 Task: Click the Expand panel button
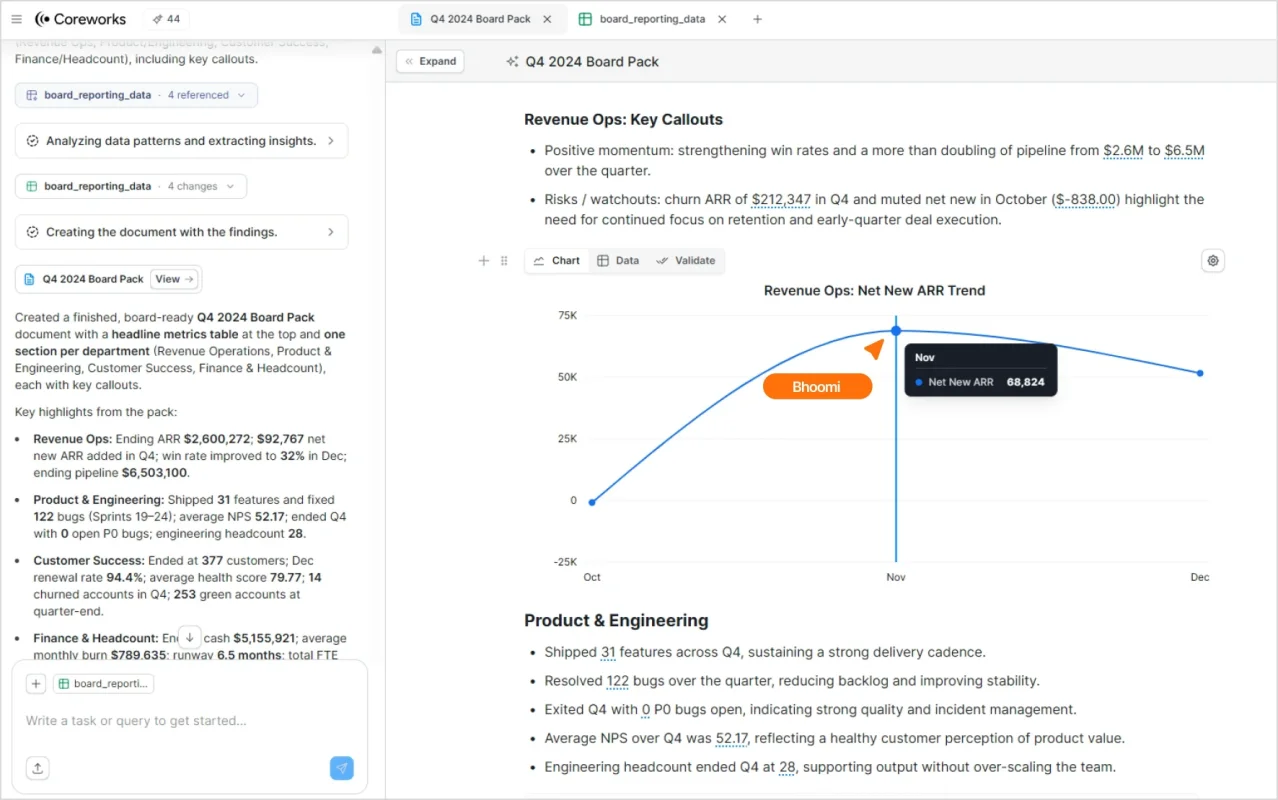[430, 61]
